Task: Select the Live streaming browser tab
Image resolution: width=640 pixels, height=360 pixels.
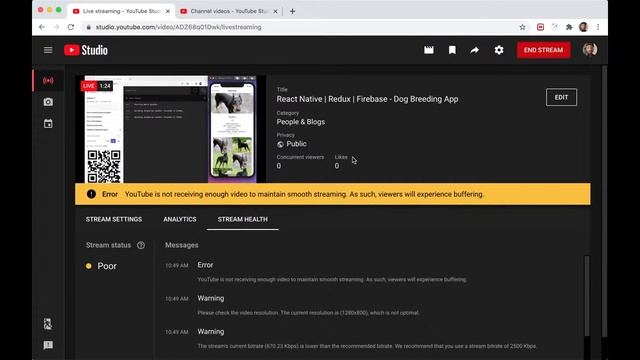Action: coord(120,11)
